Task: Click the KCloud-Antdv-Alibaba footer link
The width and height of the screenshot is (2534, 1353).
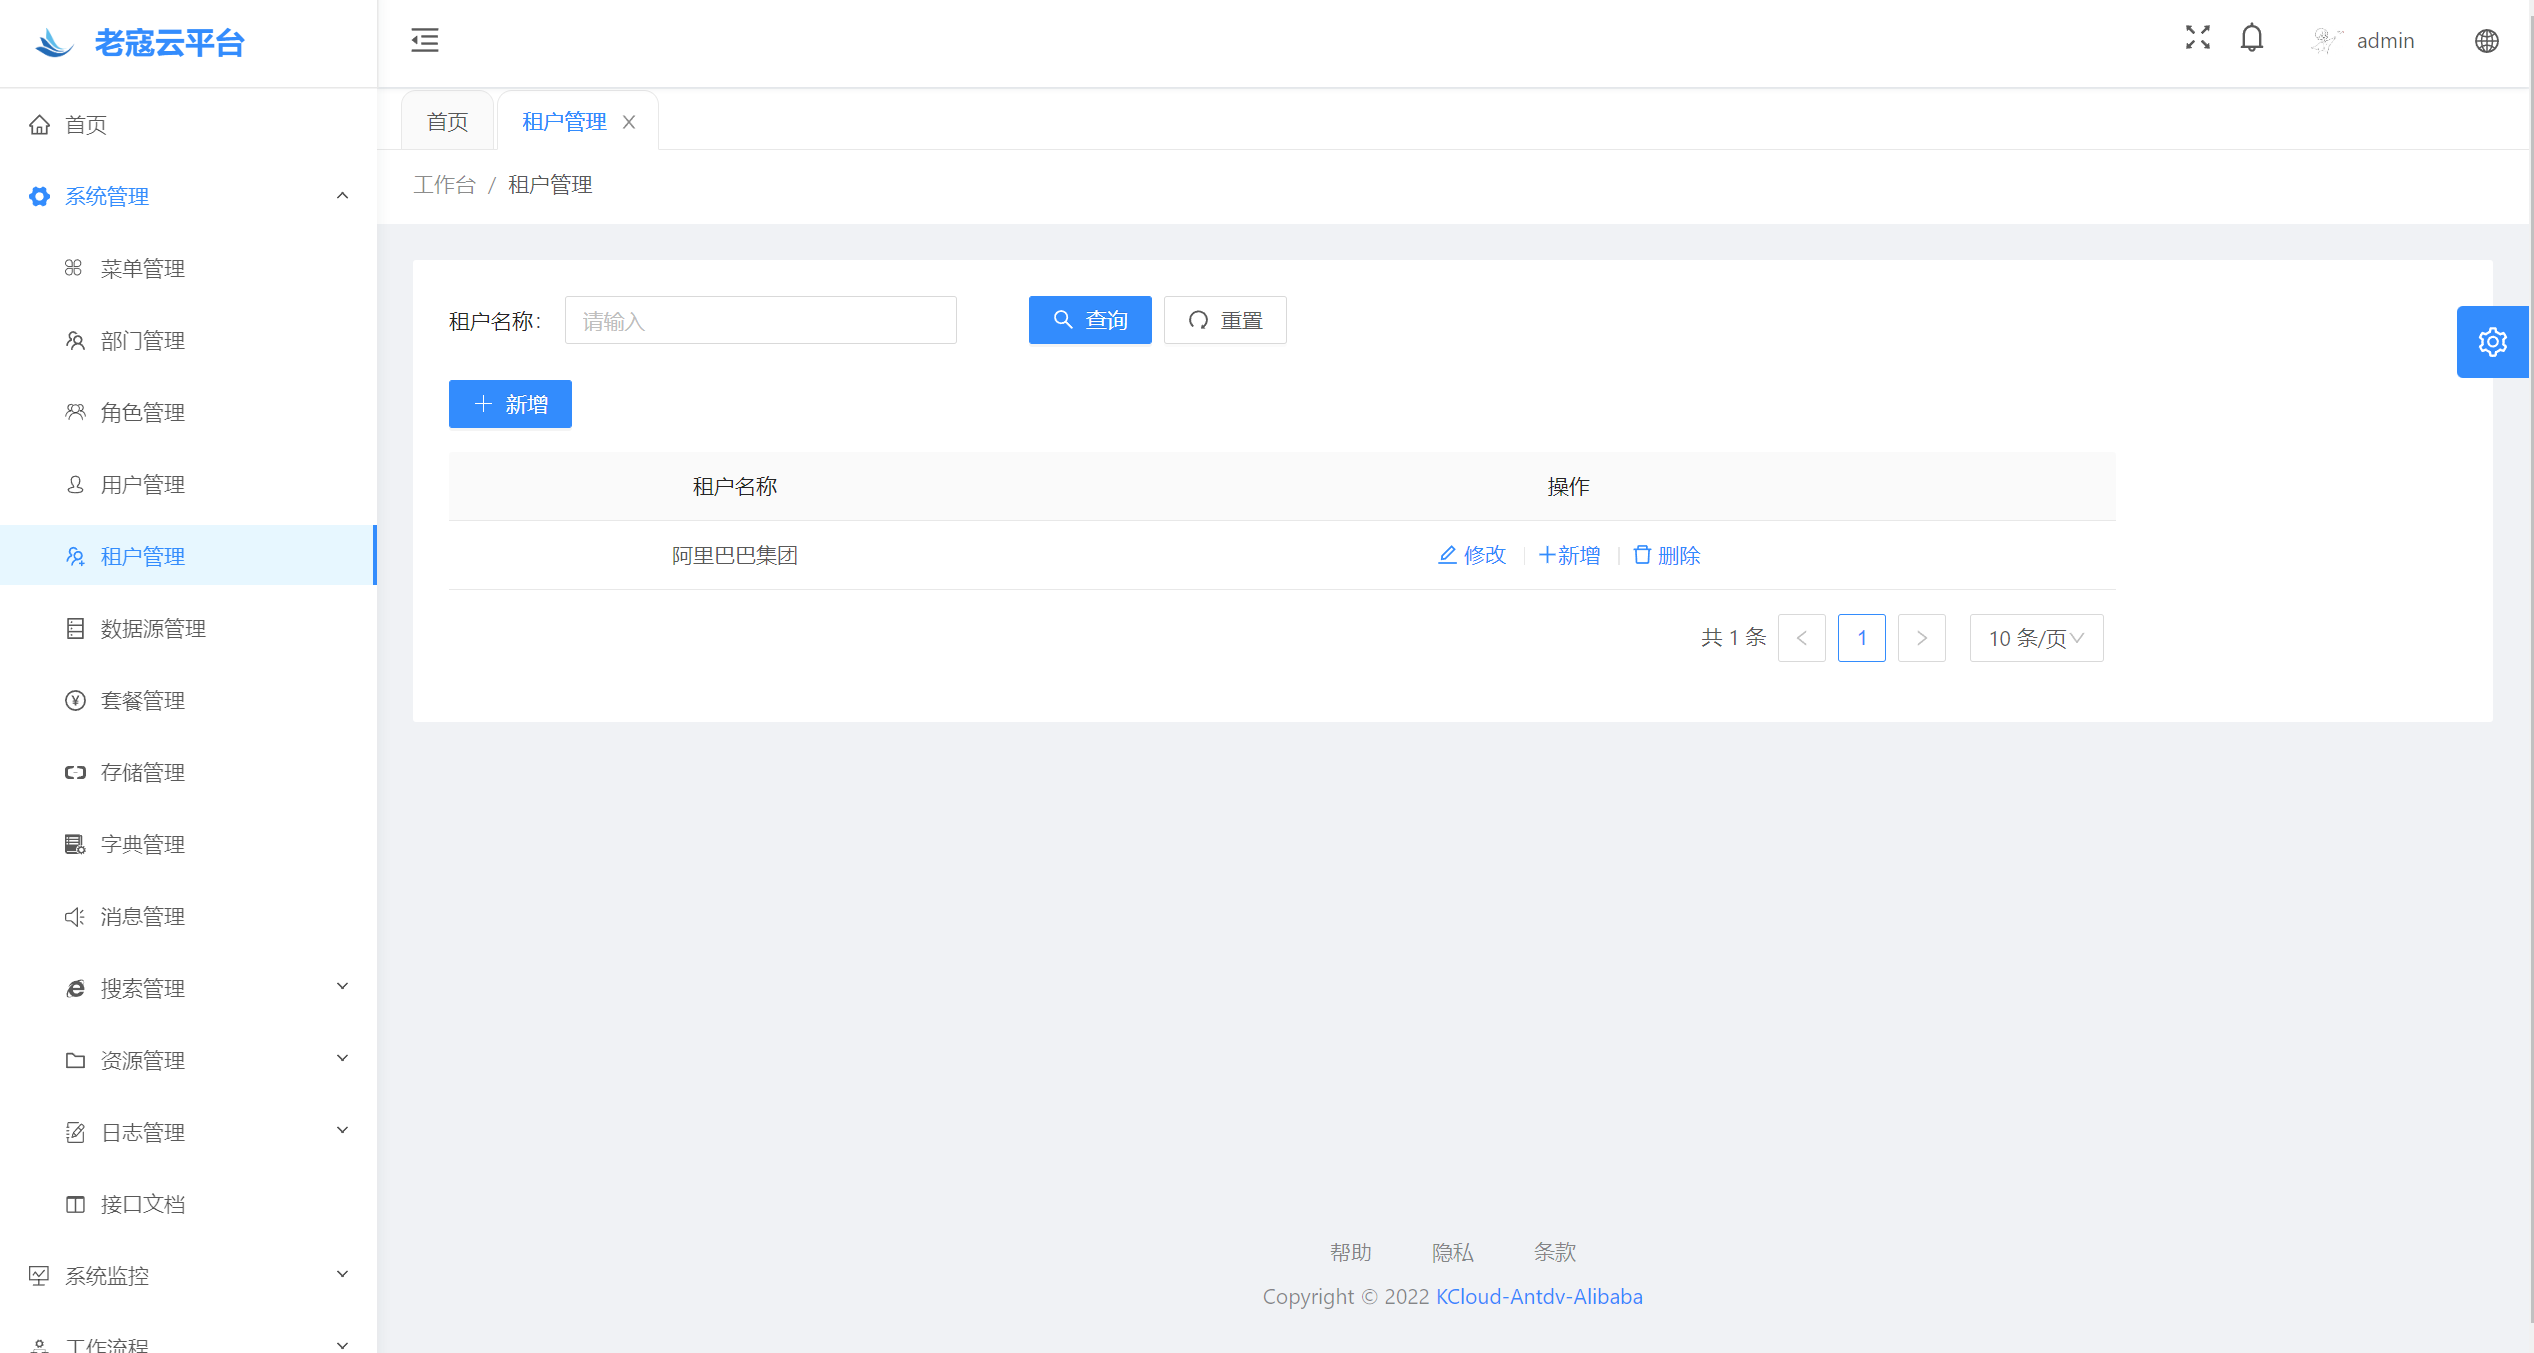Action: click(1538, 1296)
